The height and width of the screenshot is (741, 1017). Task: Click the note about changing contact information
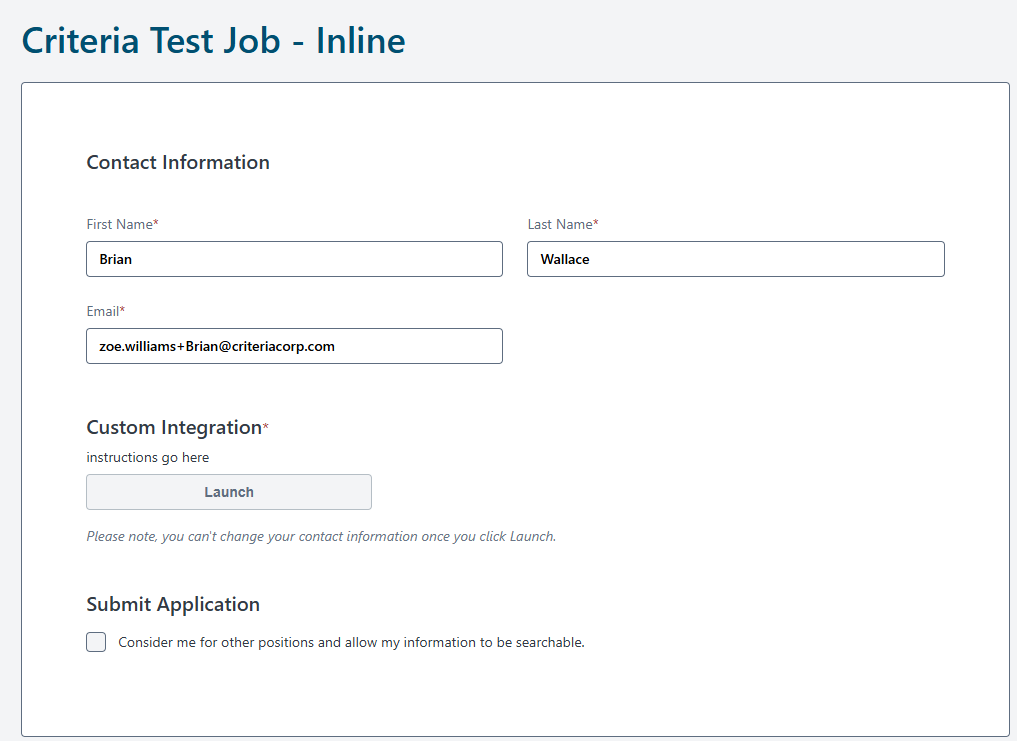click(321, 537)
